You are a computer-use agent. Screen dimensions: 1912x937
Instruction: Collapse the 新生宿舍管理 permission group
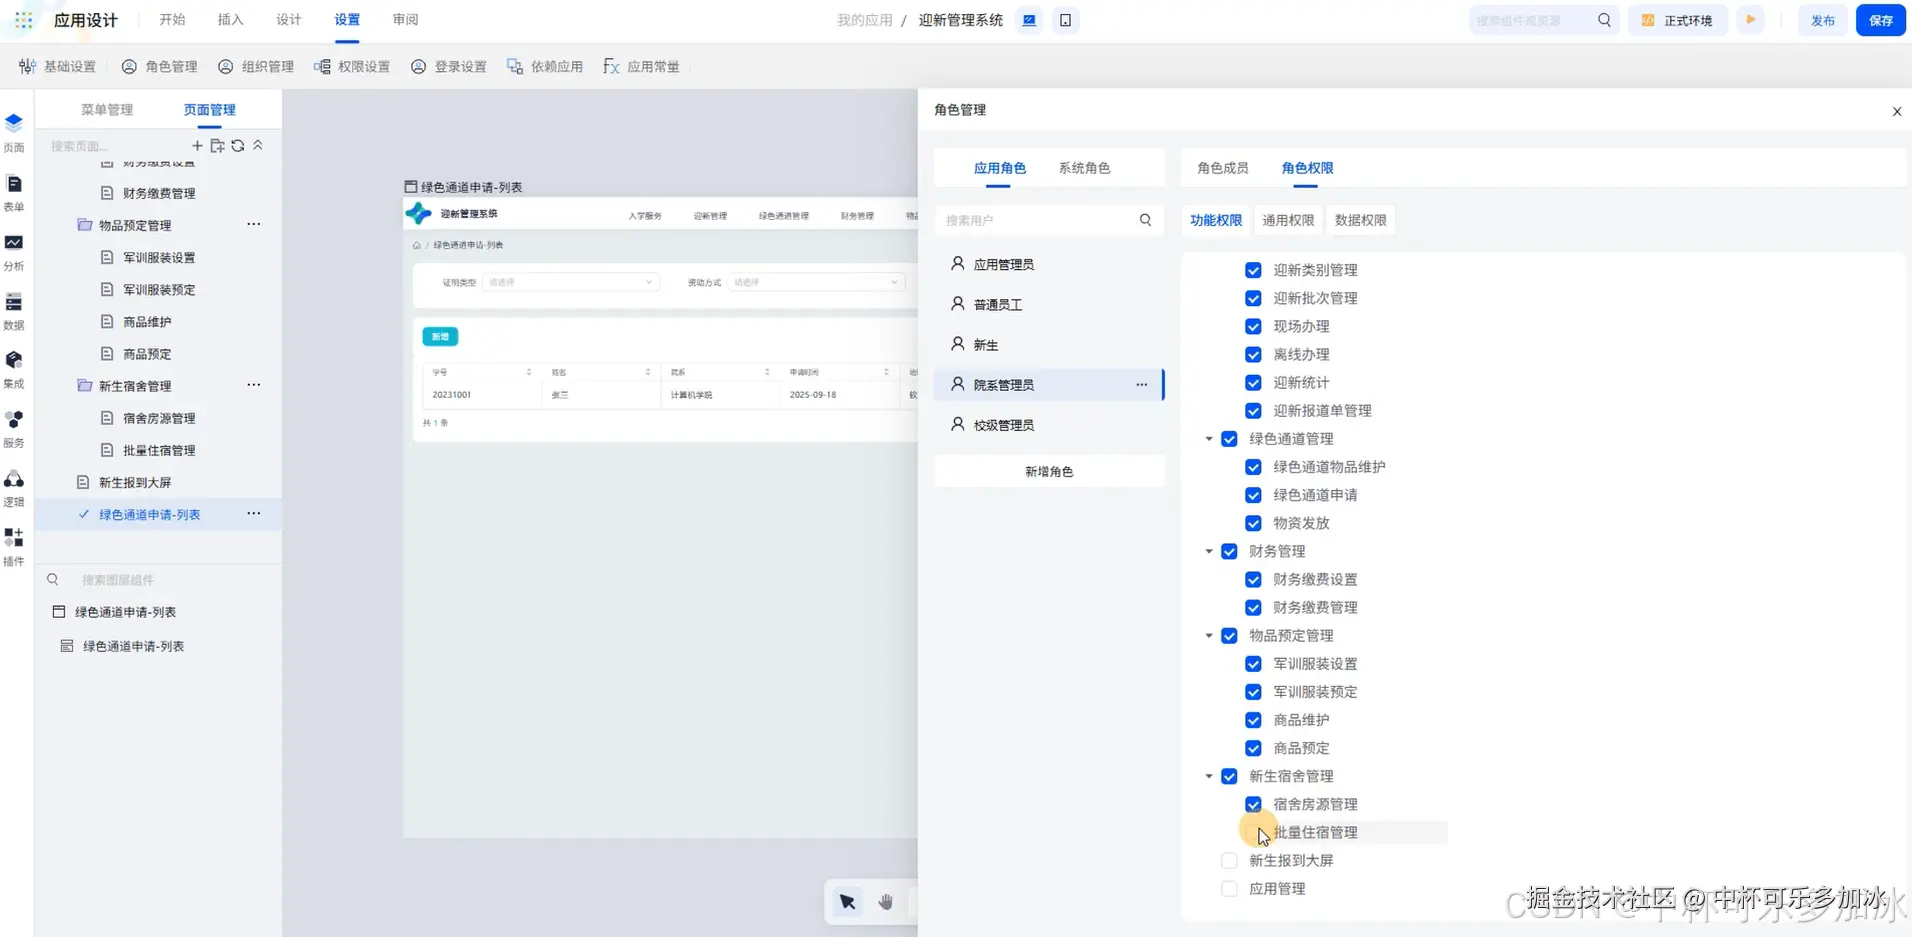[1206, 776]
